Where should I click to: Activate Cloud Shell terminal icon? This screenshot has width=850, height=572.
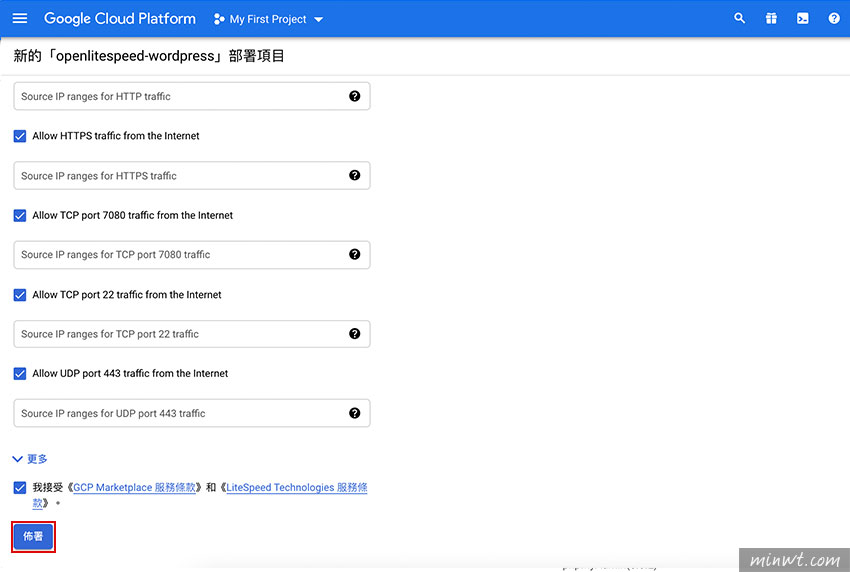pyautogui.click(x=802, y=18)
